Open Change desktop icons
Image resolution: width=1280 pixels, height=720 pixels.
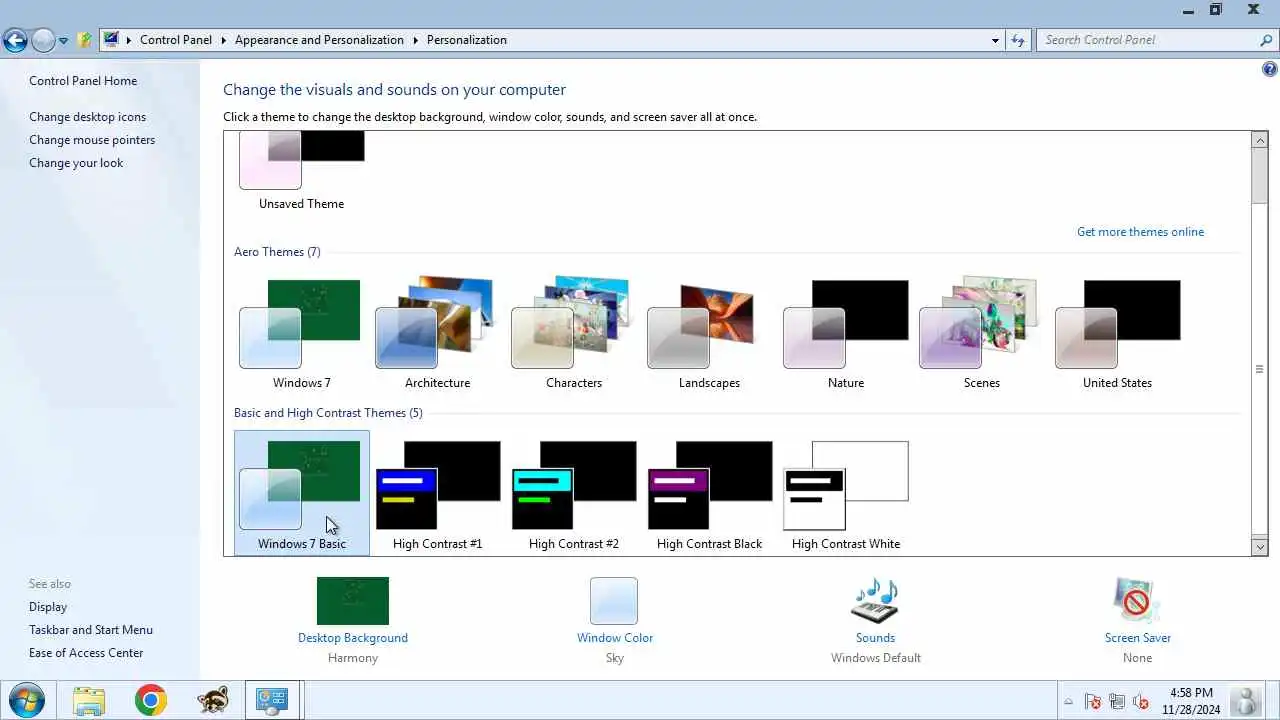coord(87,117)
